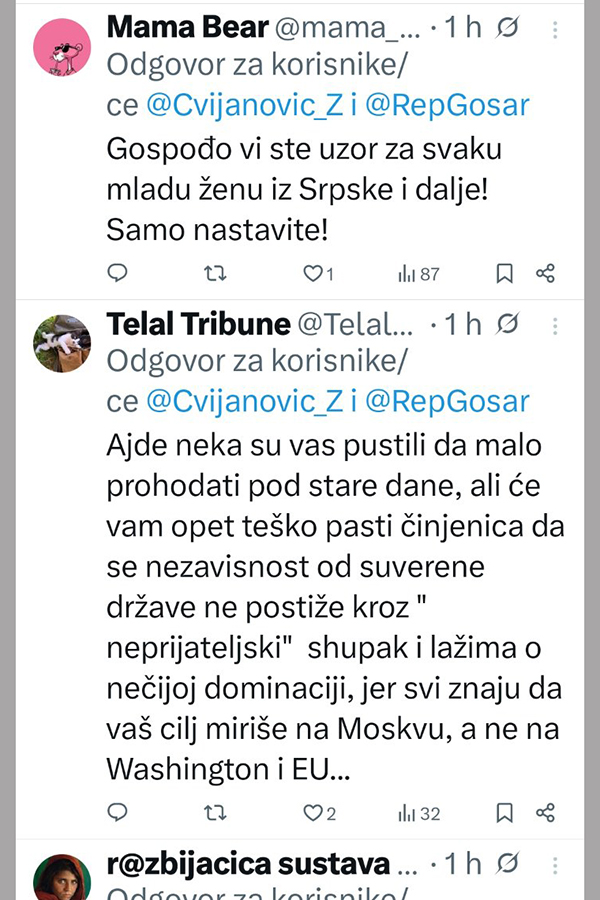Share Telal Tribune's tweet
The width and height of the screenshot is (600, 900).
click(x=545, y=812)
